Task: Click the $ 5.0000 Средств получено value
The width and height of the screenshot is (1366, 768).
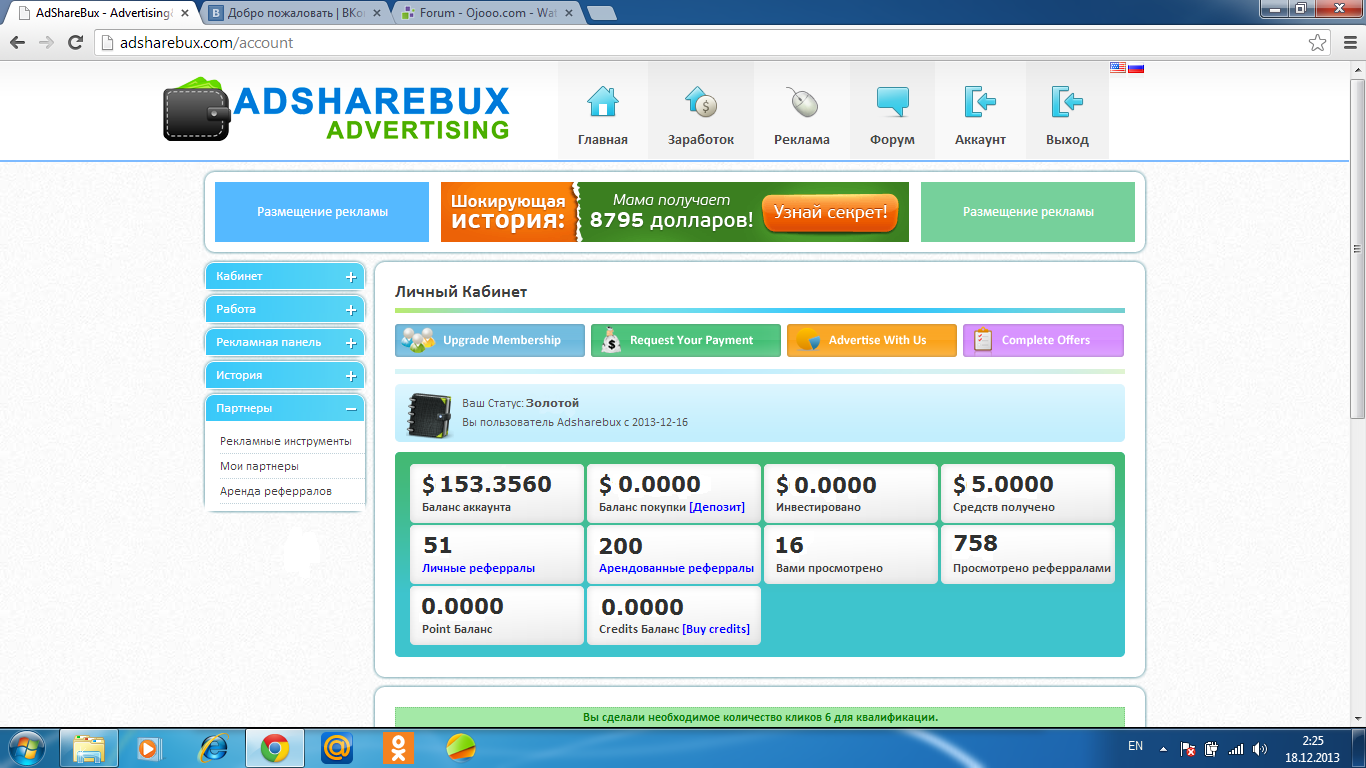Action: point(1003,484)
